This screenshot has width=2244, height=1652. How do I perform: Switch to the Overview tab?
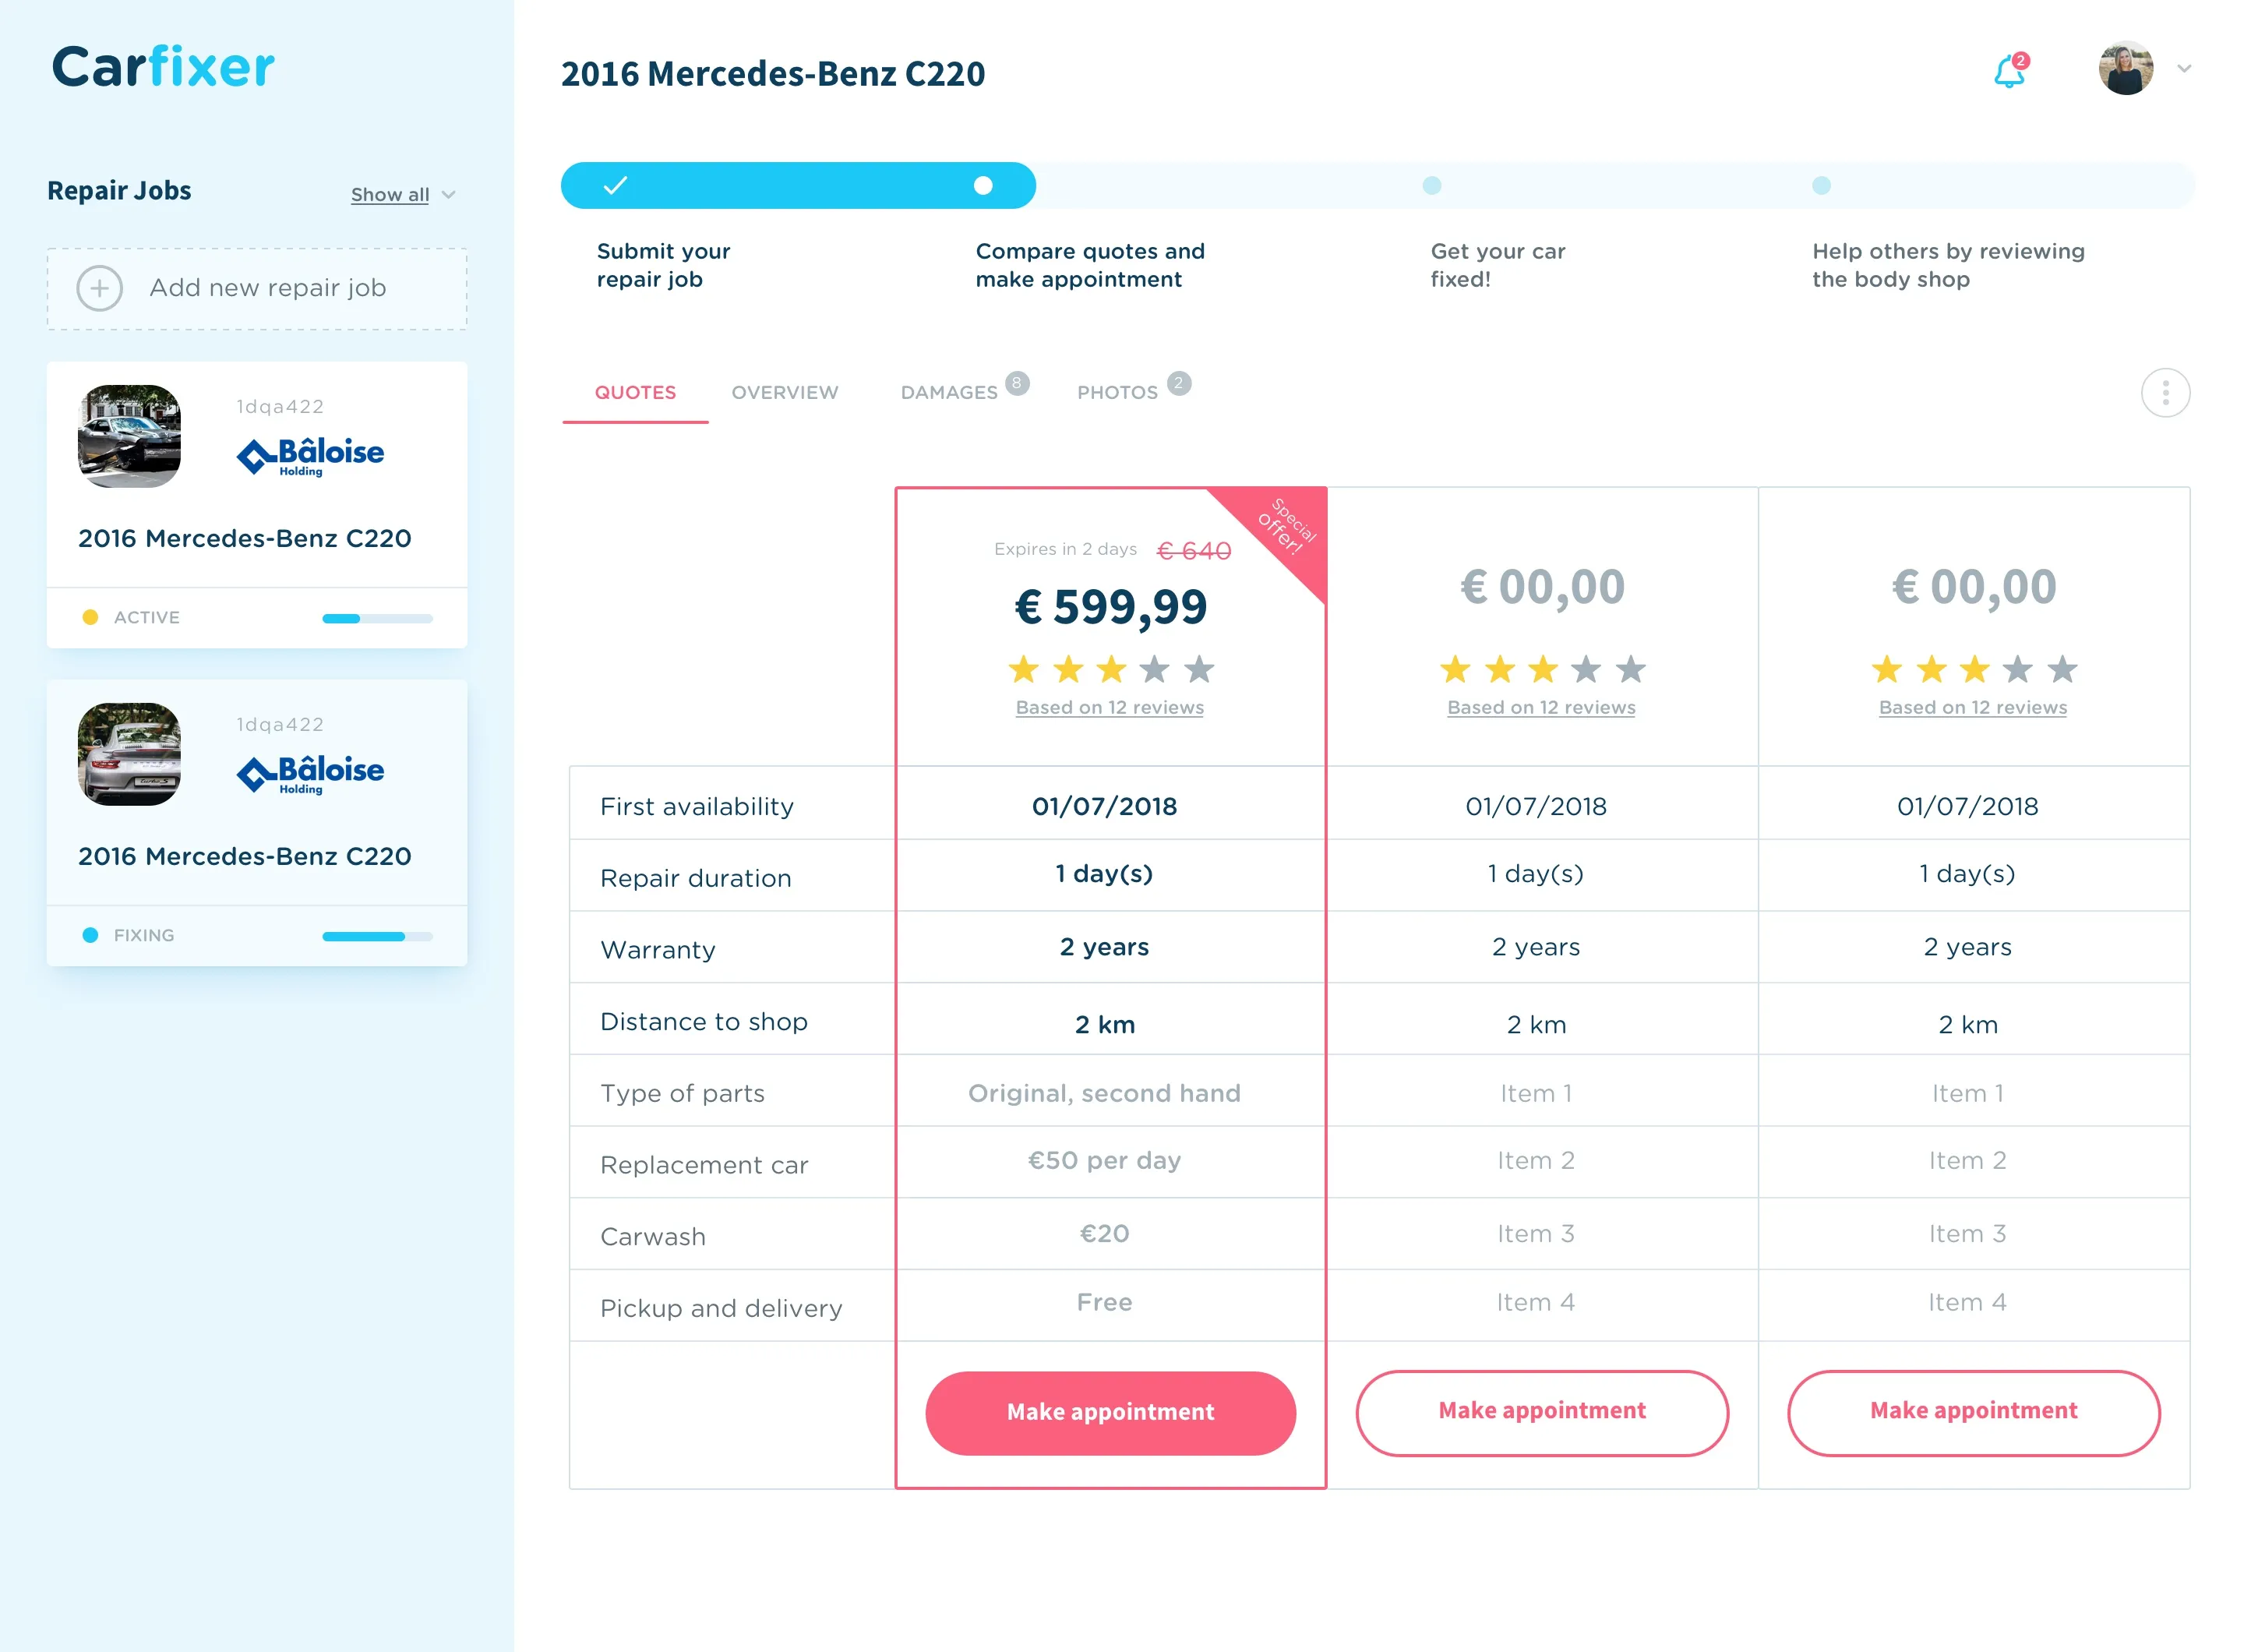(x=784, y=392)
